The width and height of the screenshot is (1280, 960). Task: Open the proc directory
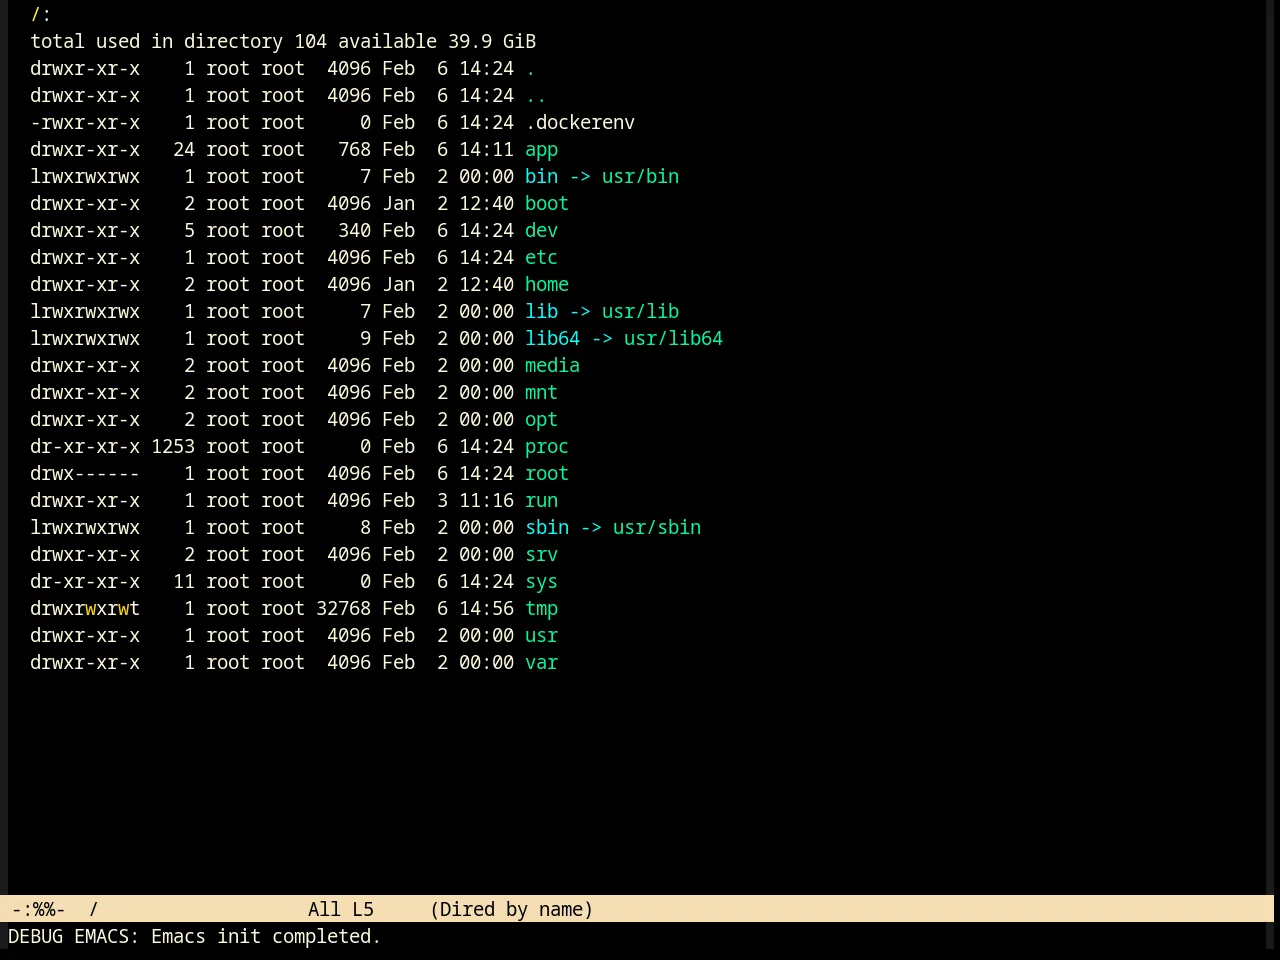547,447
